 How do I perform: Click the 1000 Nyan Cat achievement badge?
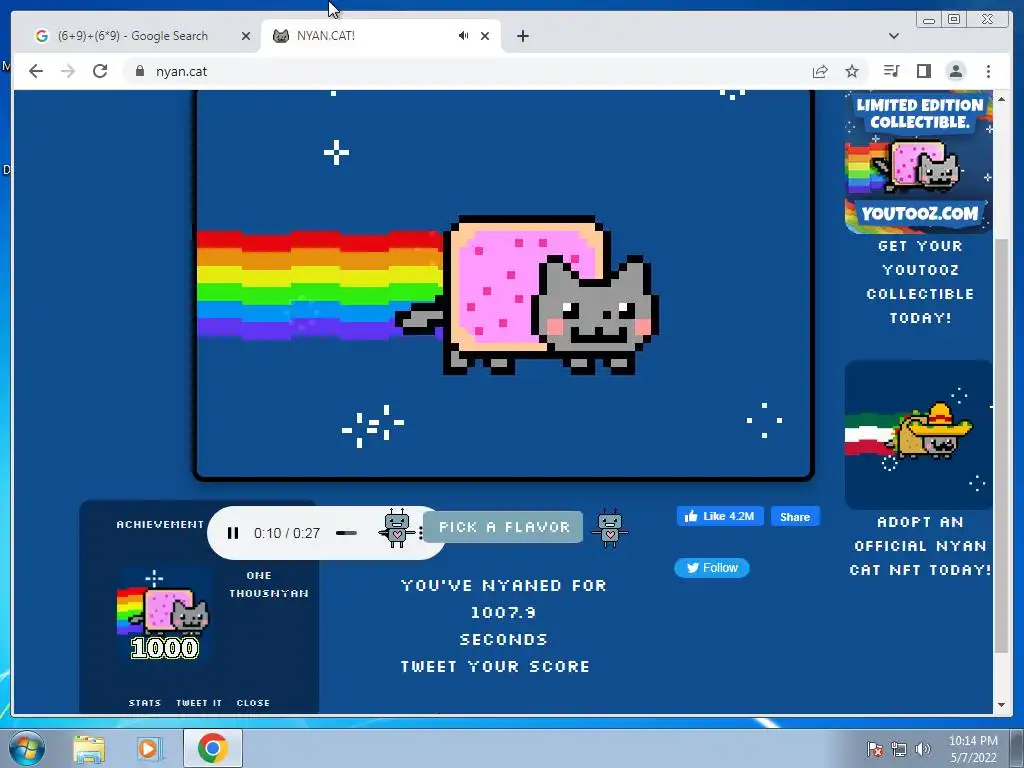(163, 616)
